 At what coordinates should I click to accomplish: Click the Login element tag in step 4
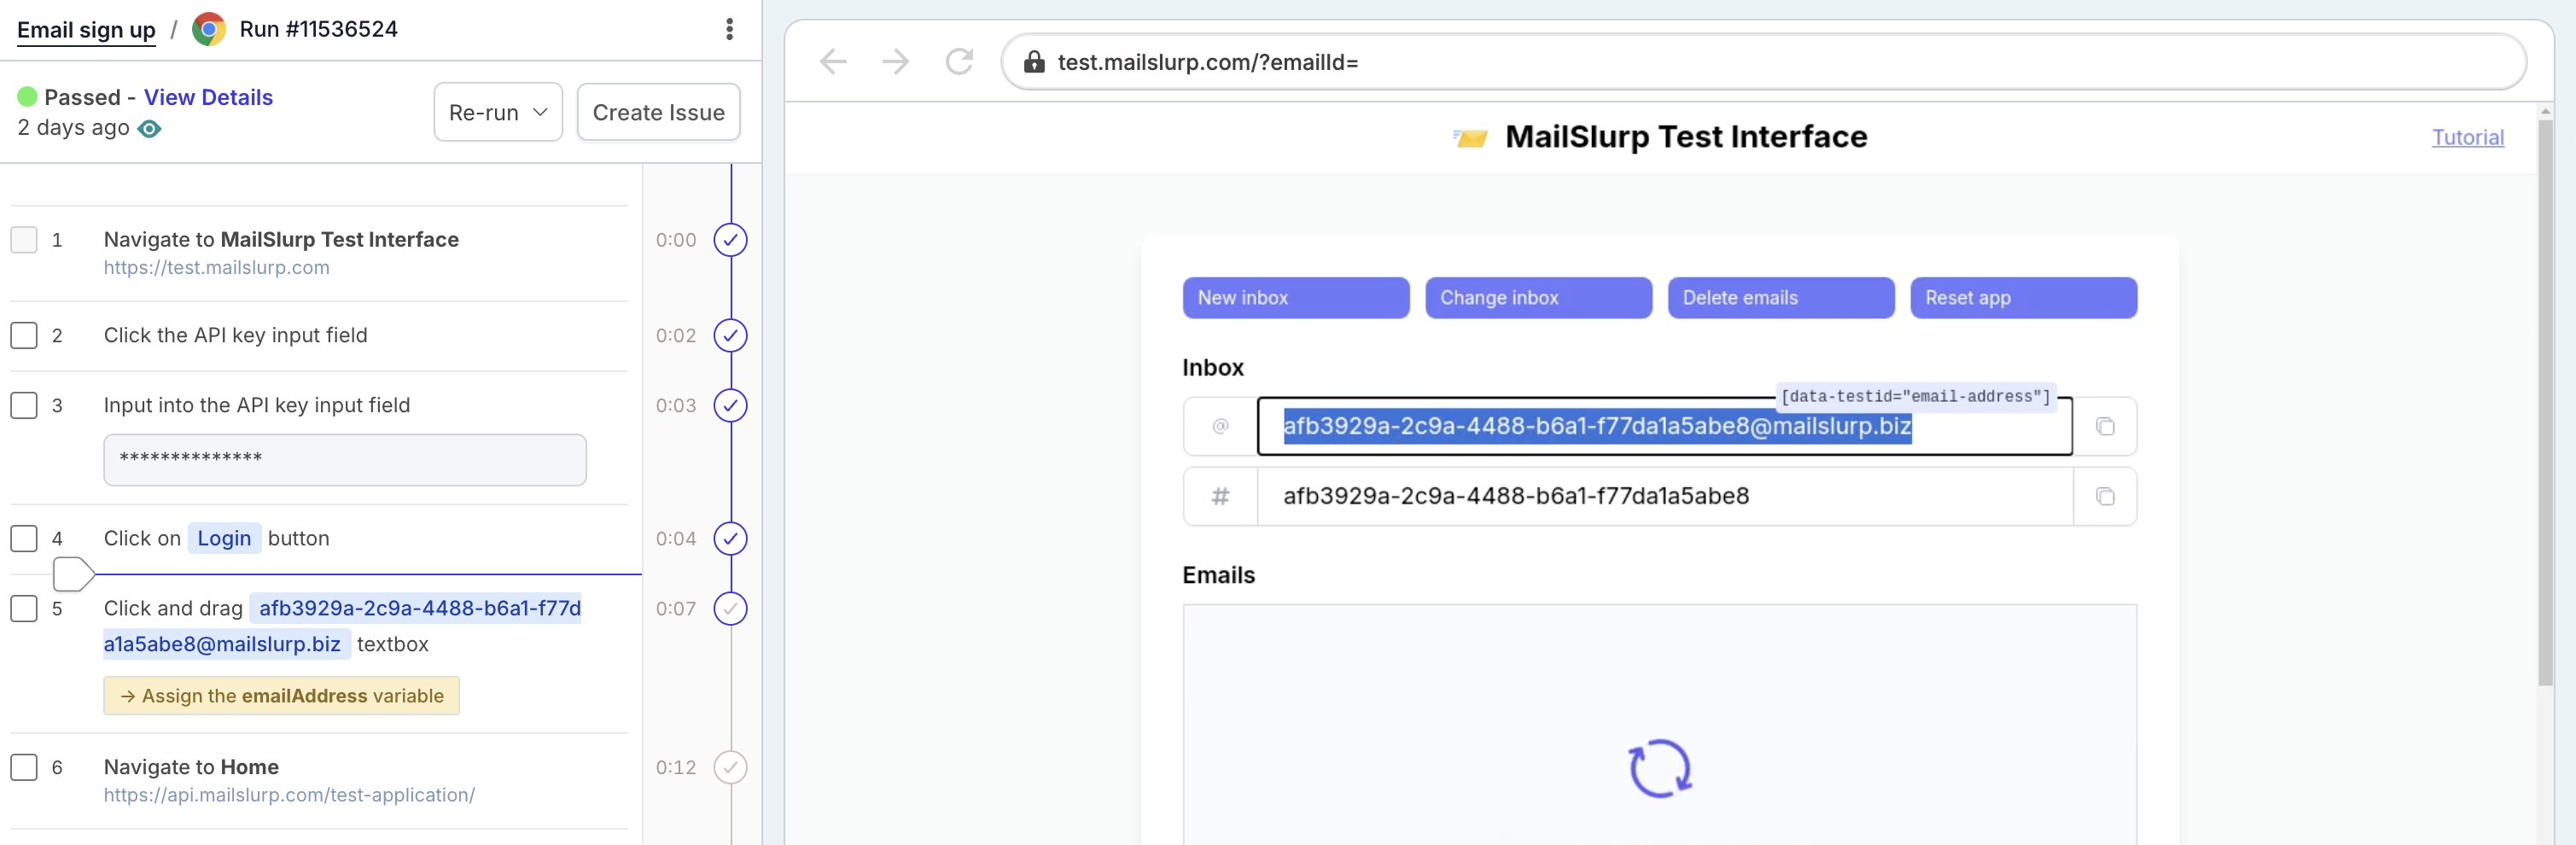click(x=224, y=538)
